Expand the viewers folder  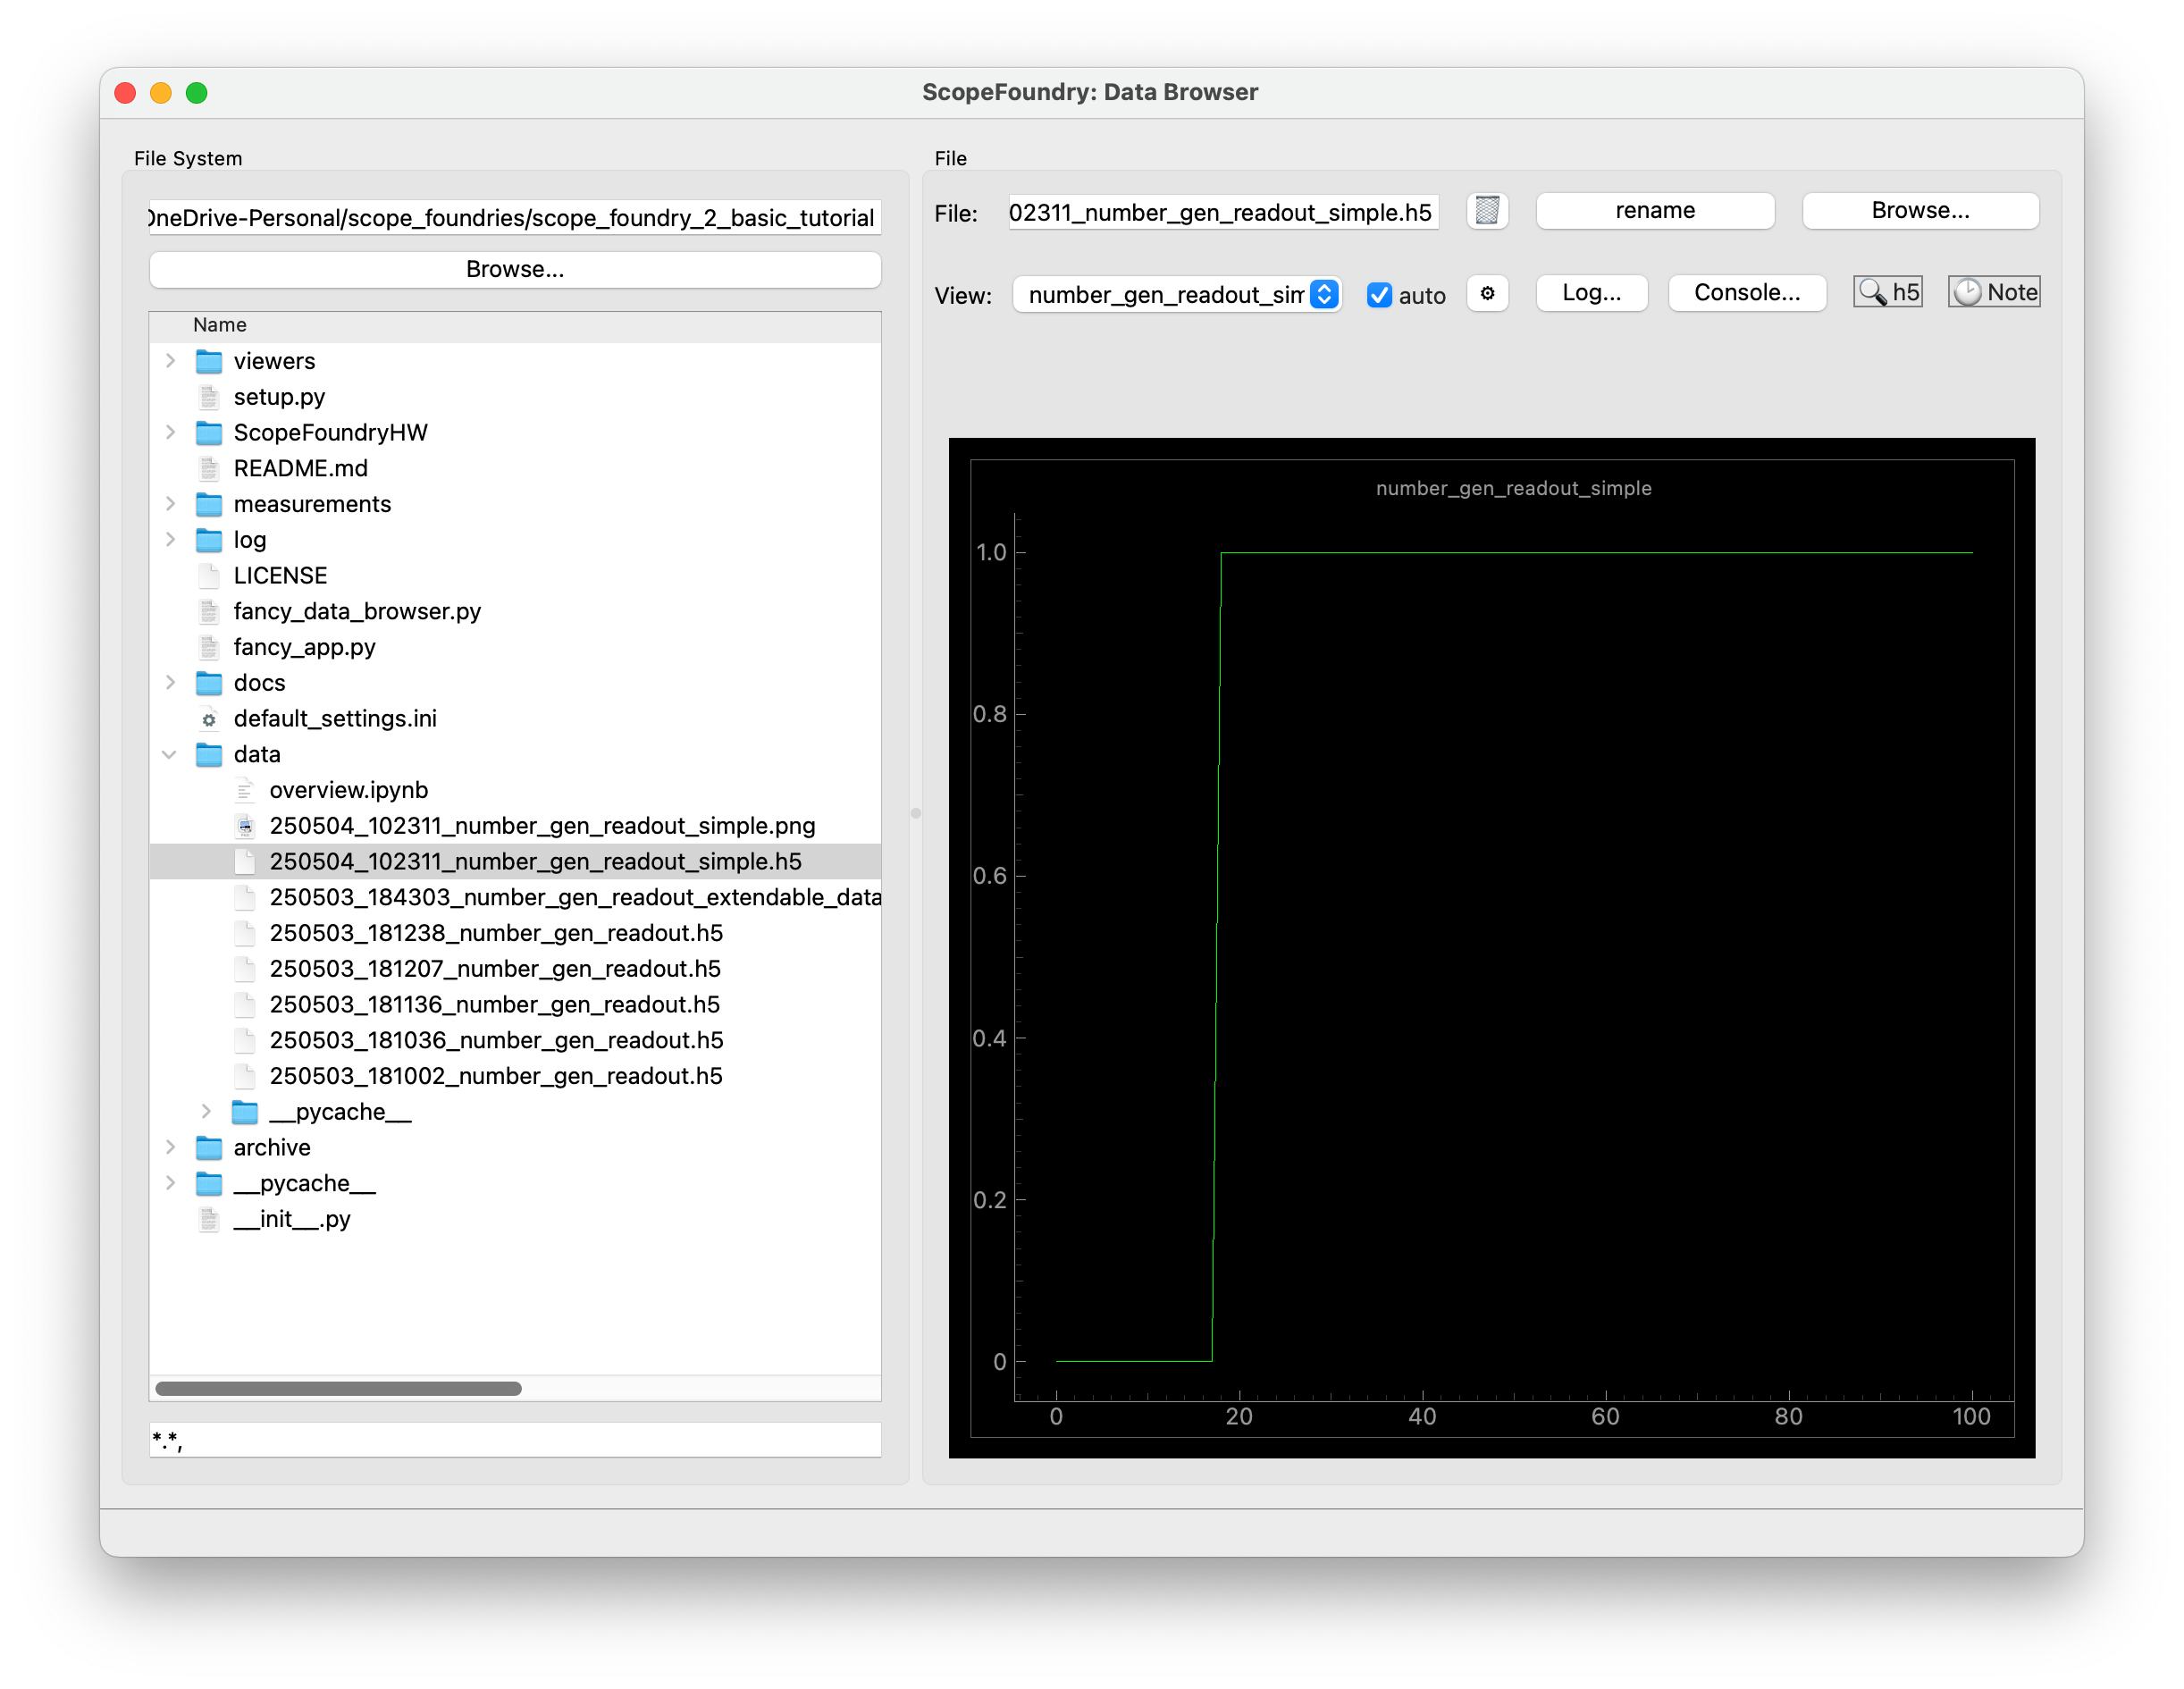click(x=170, y=361)
